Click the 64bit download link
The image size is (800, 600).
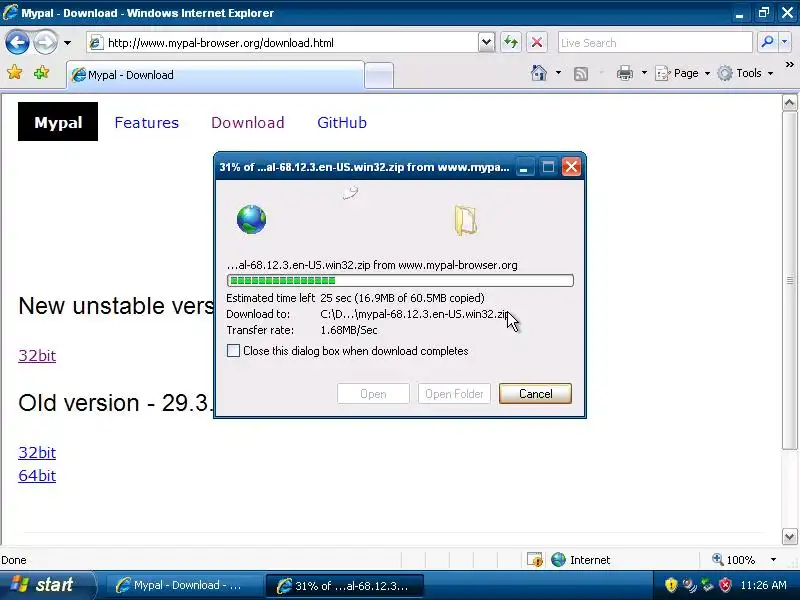[37, 476]
